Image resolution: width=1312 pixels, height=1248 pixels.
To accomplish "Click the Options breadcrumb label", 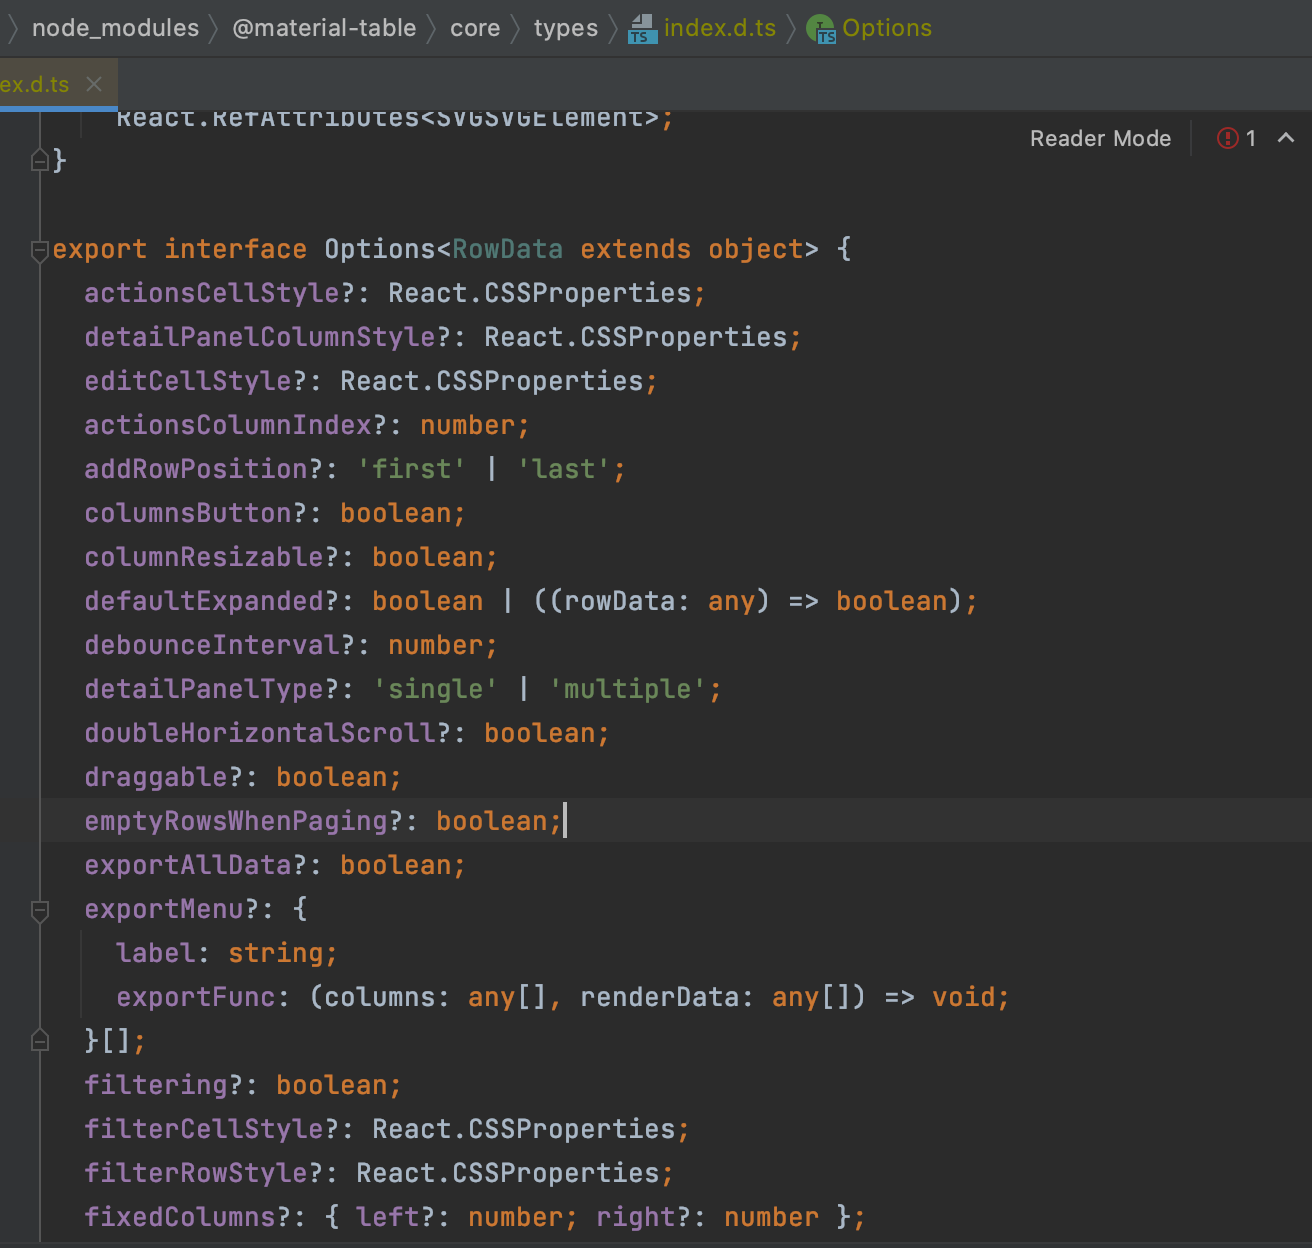I will tap(886, 28).
